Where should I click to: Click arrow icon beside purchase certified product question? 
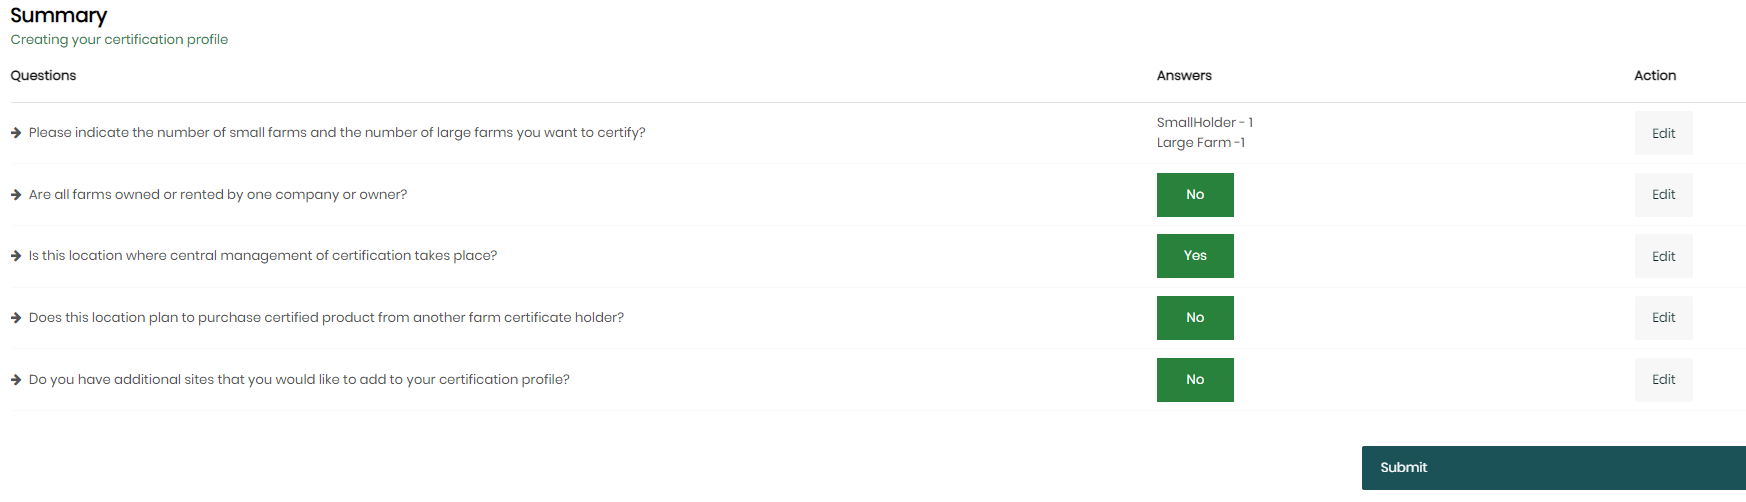point(16,318)
